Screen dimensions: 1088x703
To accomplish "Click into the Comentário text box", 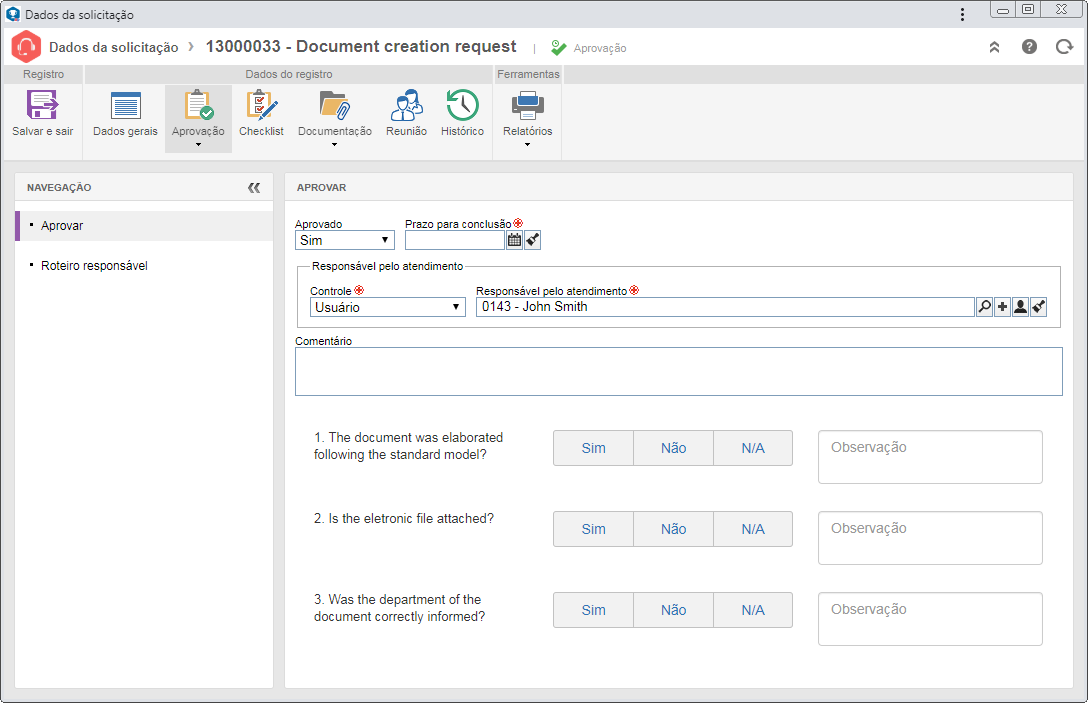I will [679, 371].
